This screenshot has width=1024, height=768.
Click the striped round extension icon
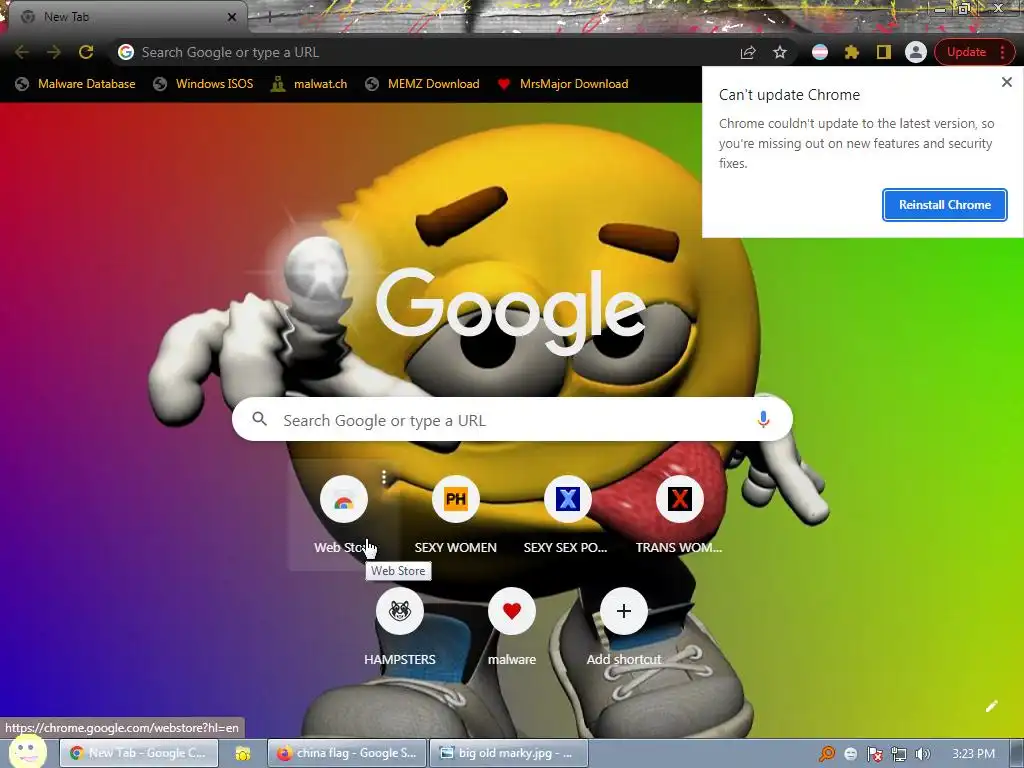pyautogui.click(x=820, y=52)
